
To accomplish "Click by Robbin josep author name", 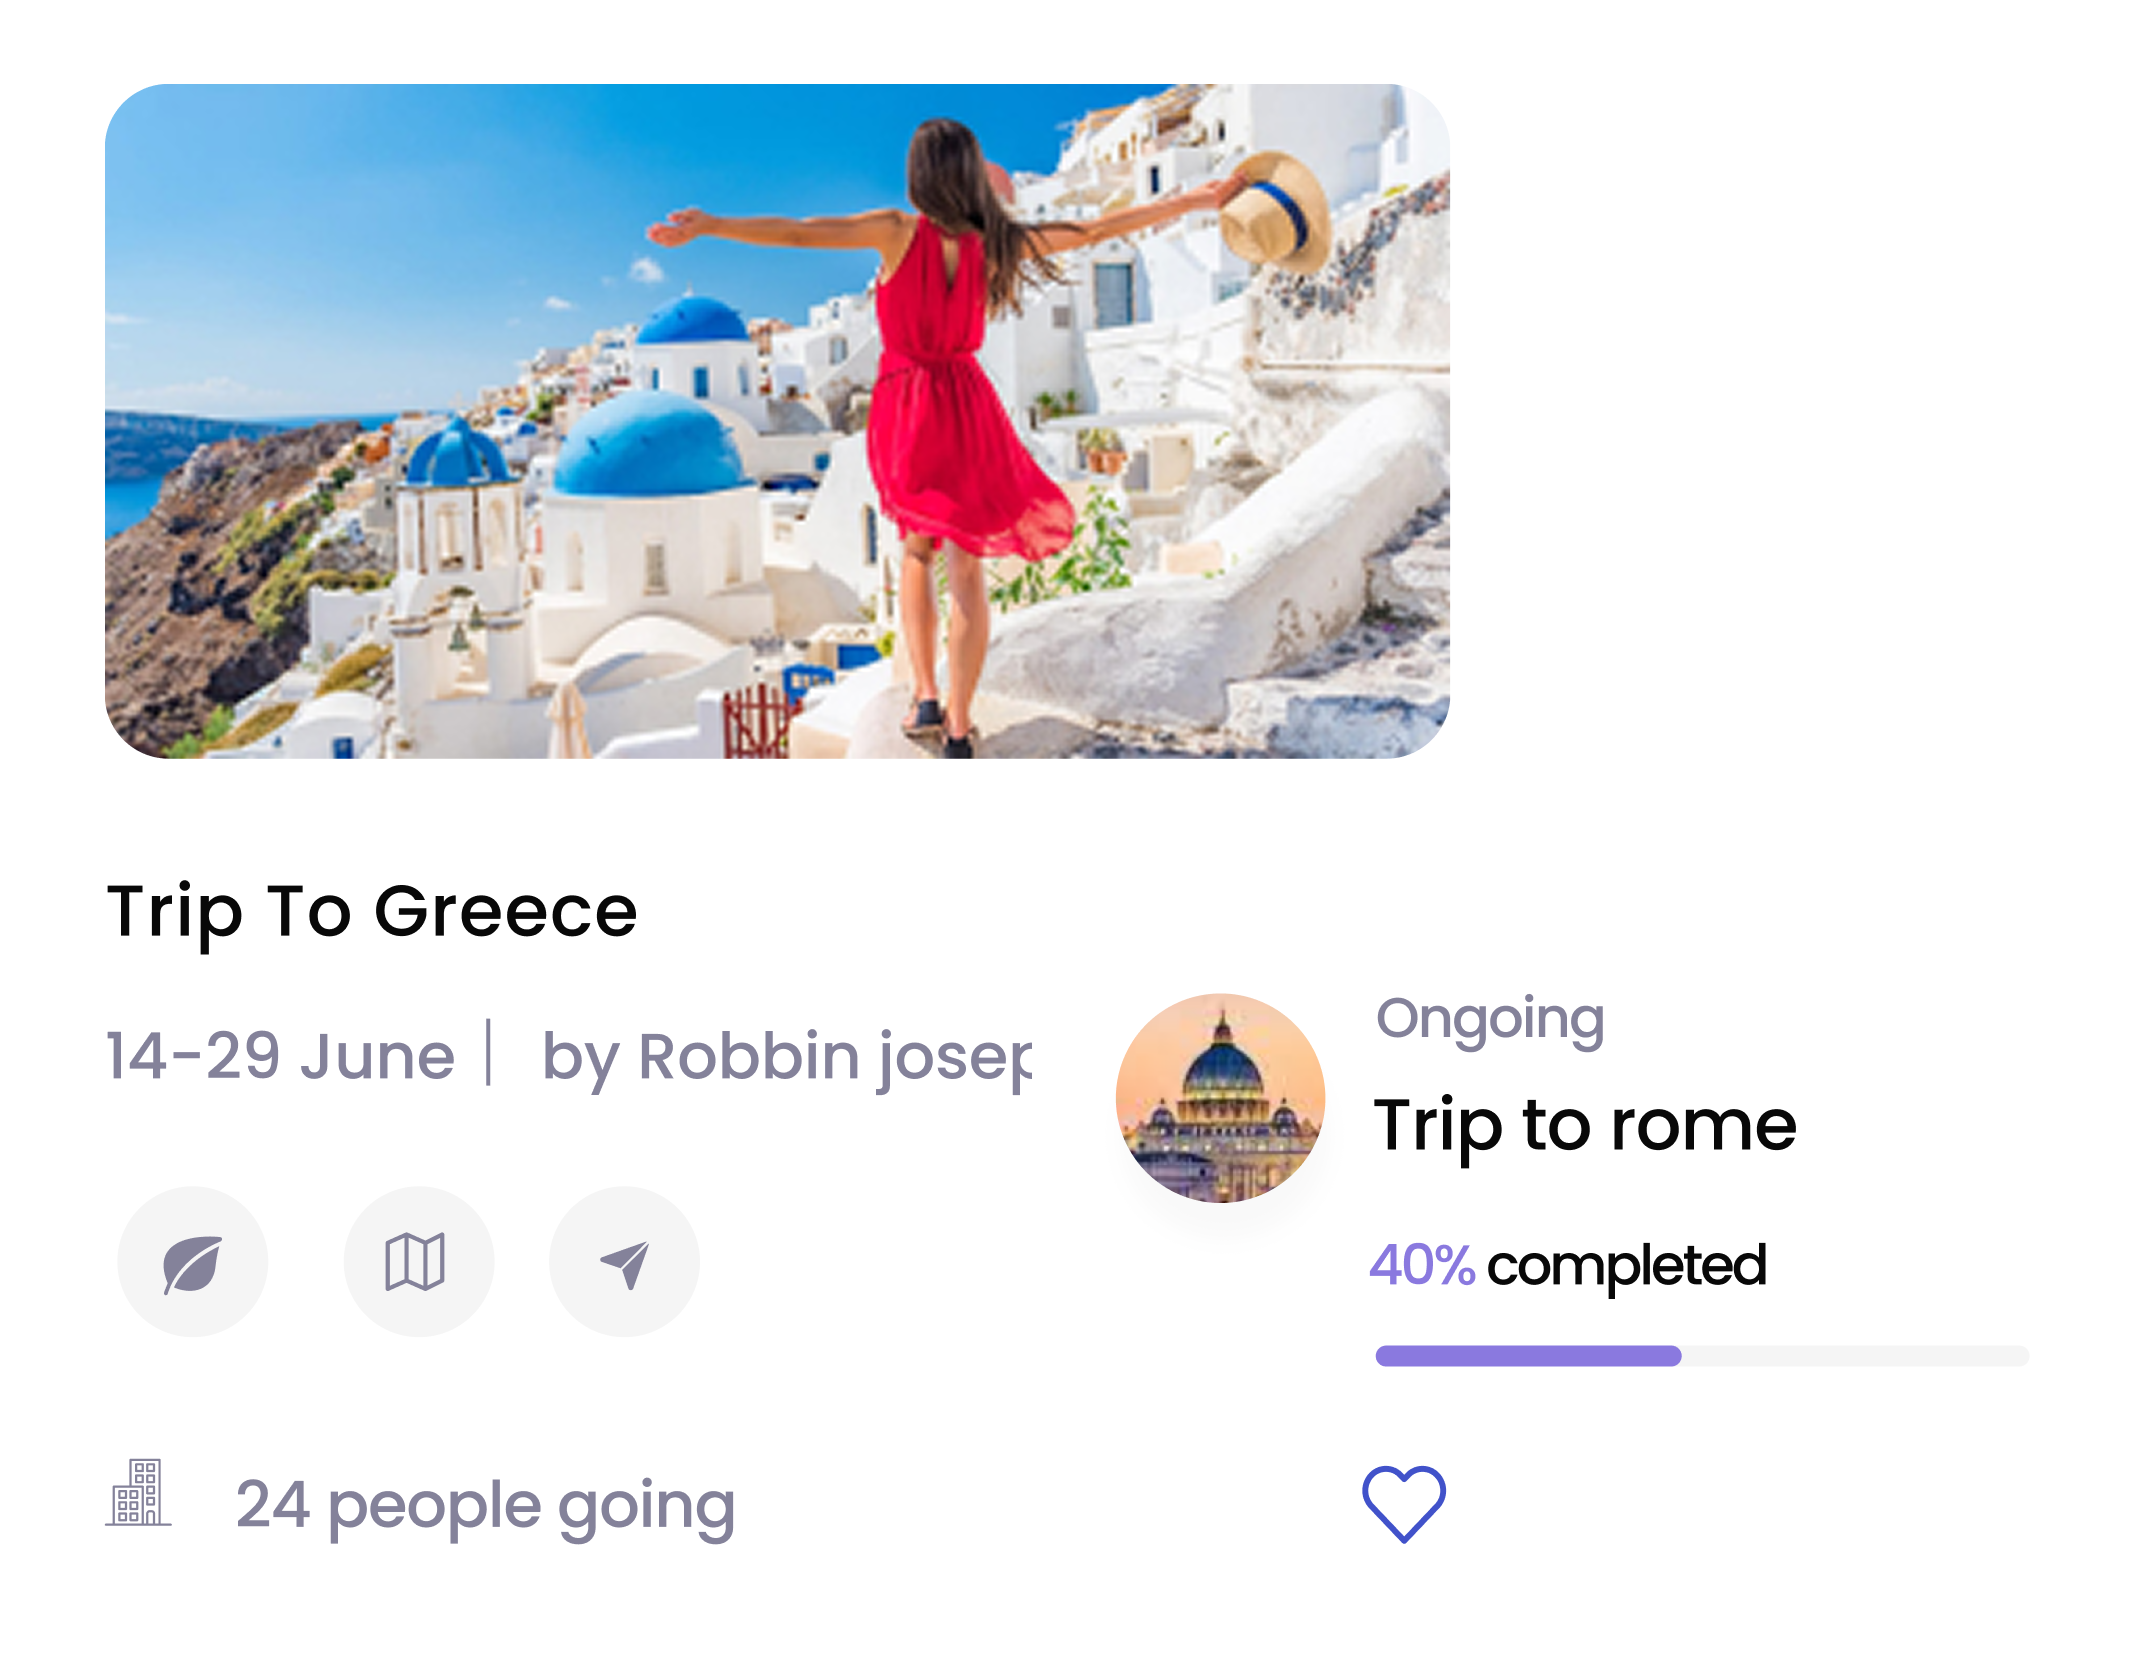I will coord(787,1059).
